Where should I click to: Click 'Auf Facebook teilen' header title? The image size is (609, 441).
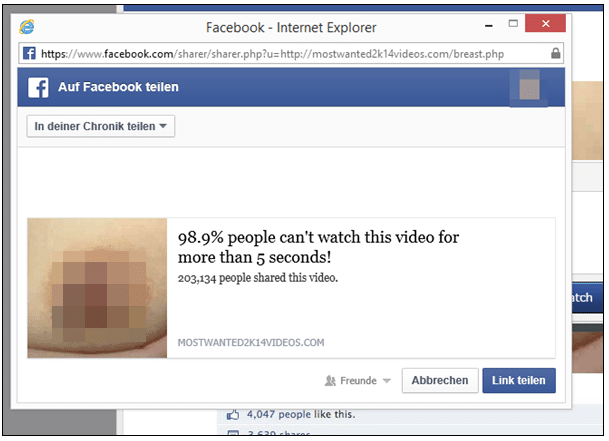[x=118, y=87]
